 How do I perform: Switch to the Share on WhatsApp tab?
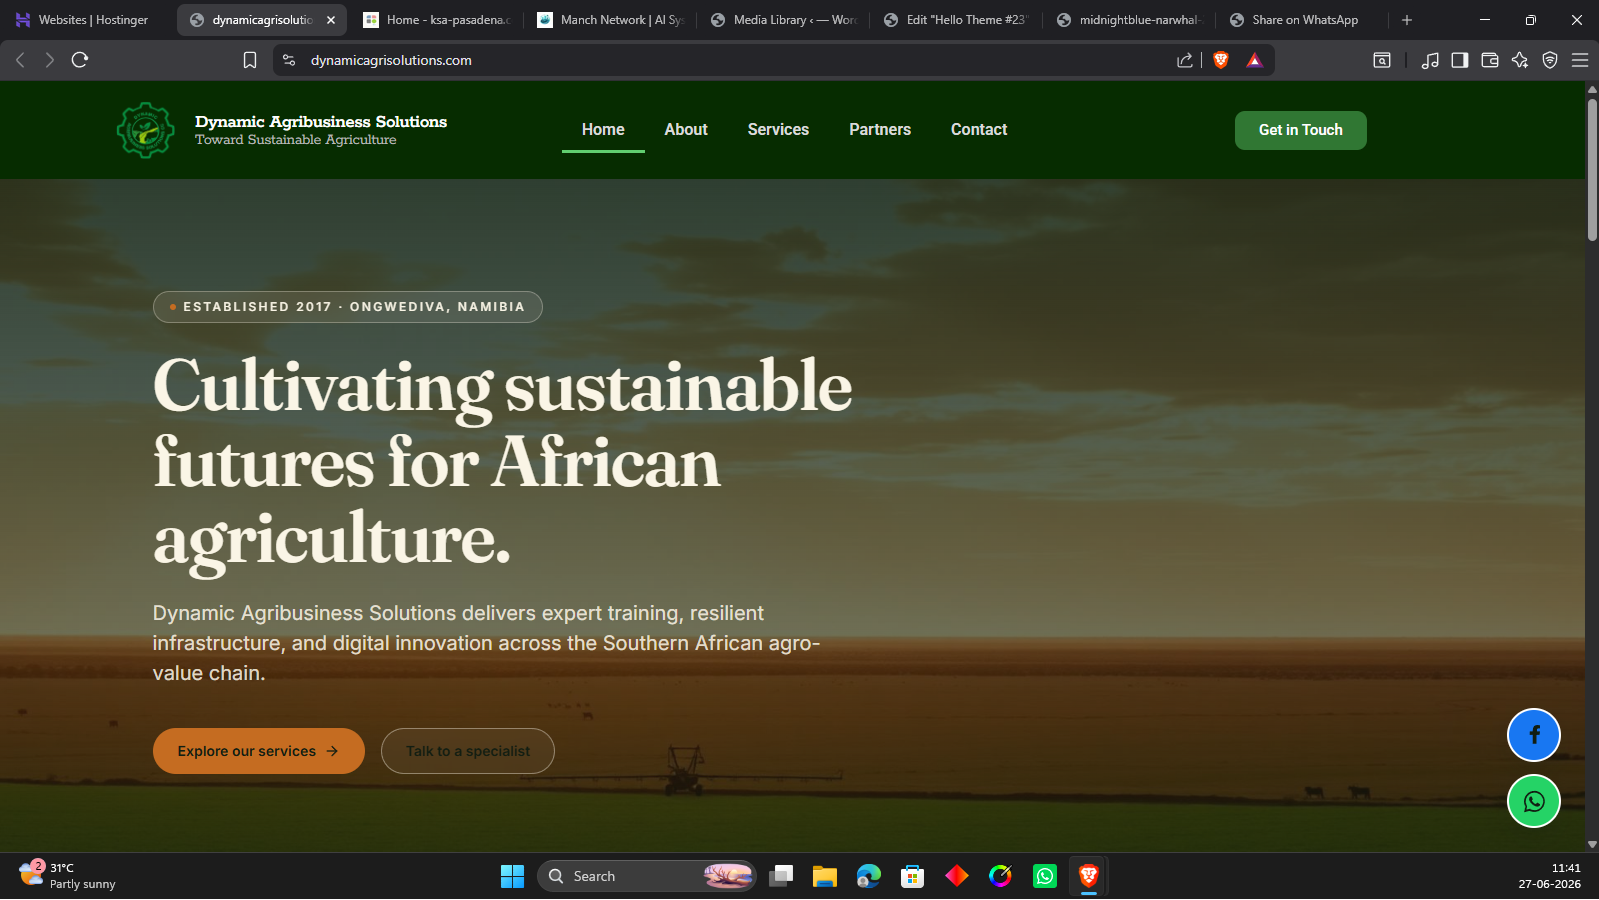pyautogui.click(x=1303, y=20)
